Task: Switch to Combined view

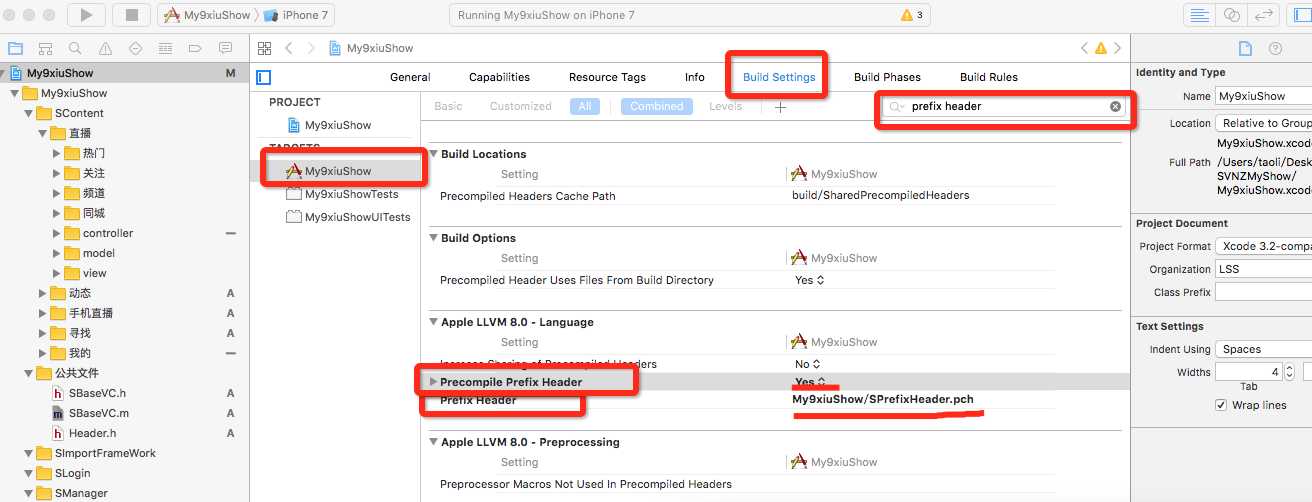Action: (657, 106)
